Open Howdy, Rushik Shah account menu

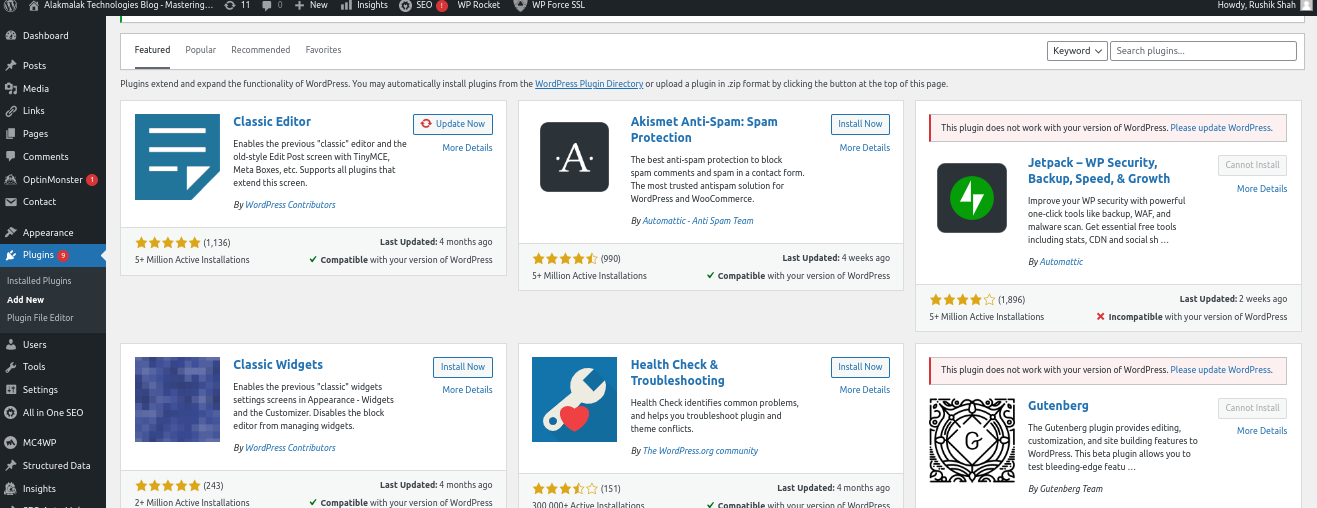[x=1264, y=5]
